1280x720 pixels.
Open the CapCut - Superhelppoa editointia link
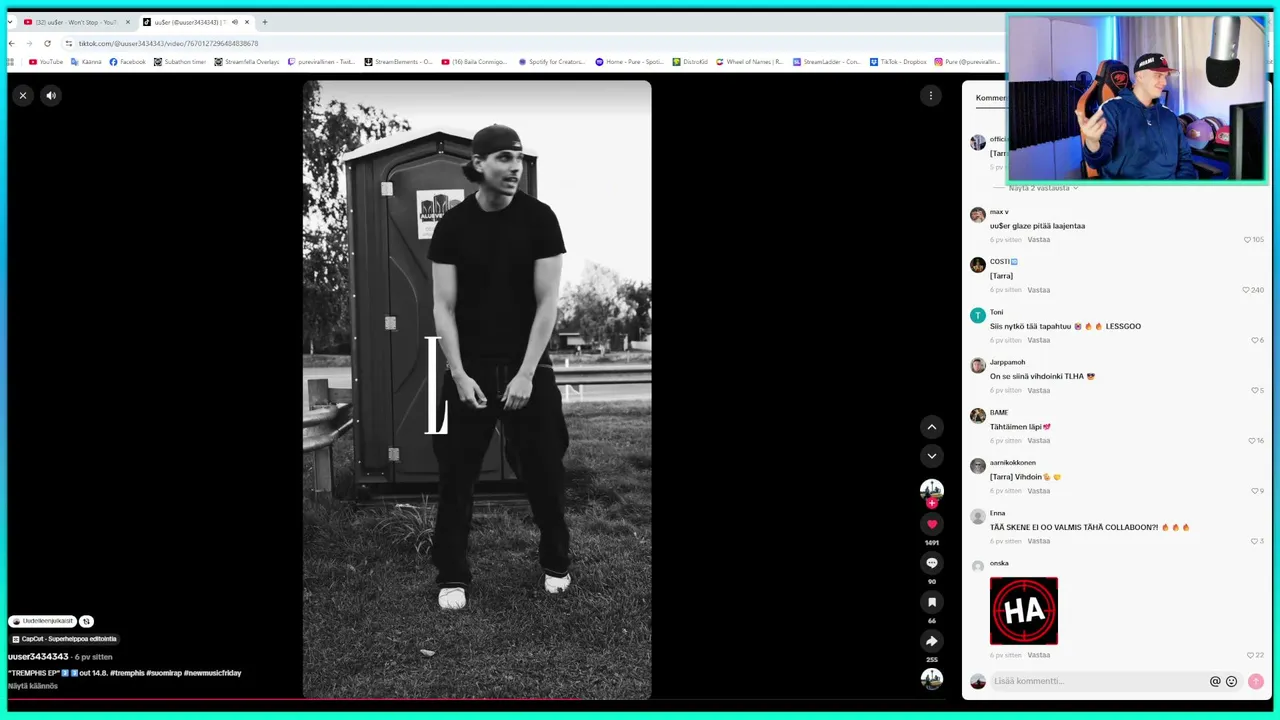[64, 639]
